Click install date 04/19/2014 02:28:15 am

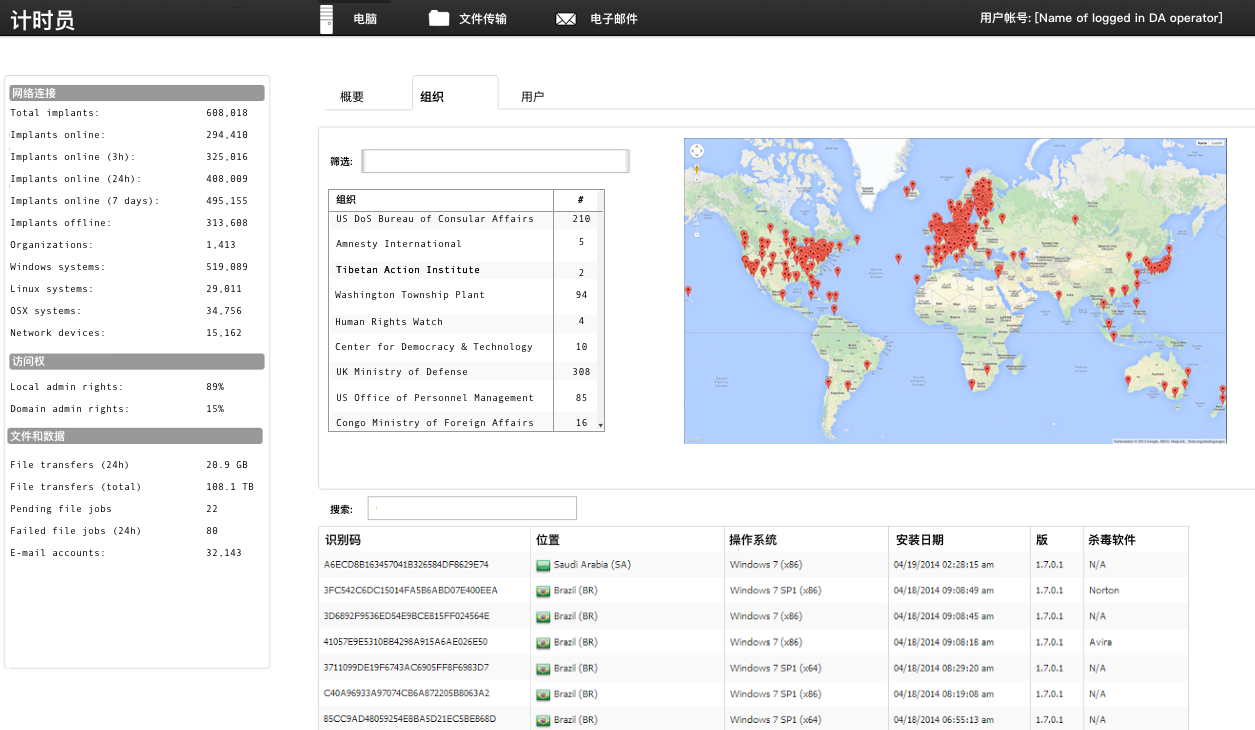click(943, 565)
